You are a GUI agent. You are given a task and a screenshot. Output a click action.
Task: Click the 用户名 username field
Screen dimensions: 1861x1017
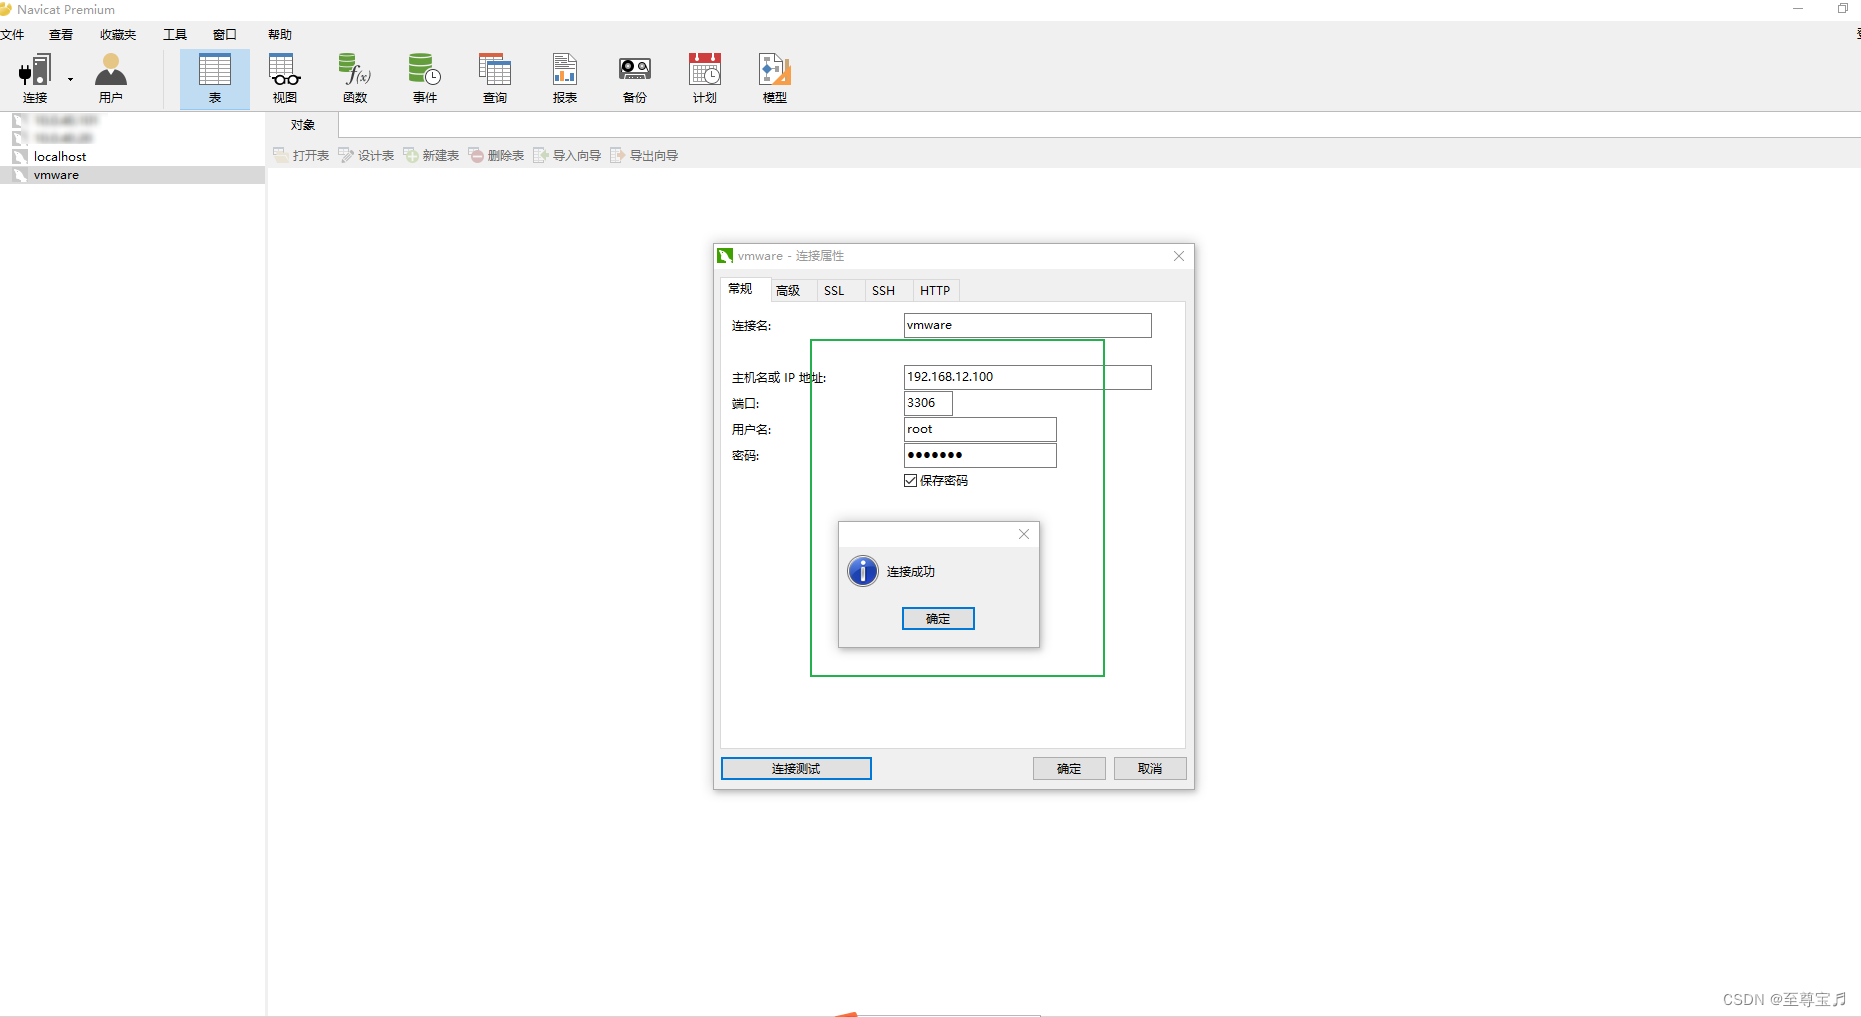click(x=980, y=429)
